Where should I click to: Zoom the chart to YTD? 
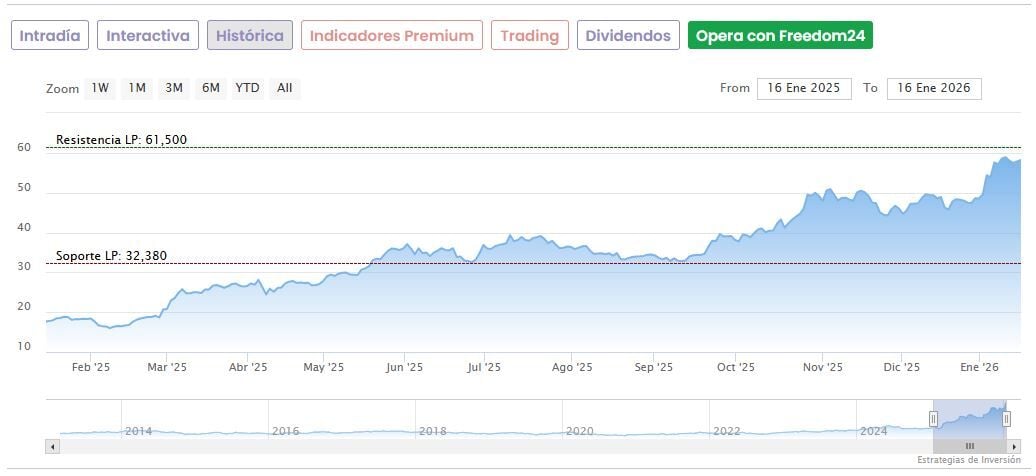[x=247, y=88]
